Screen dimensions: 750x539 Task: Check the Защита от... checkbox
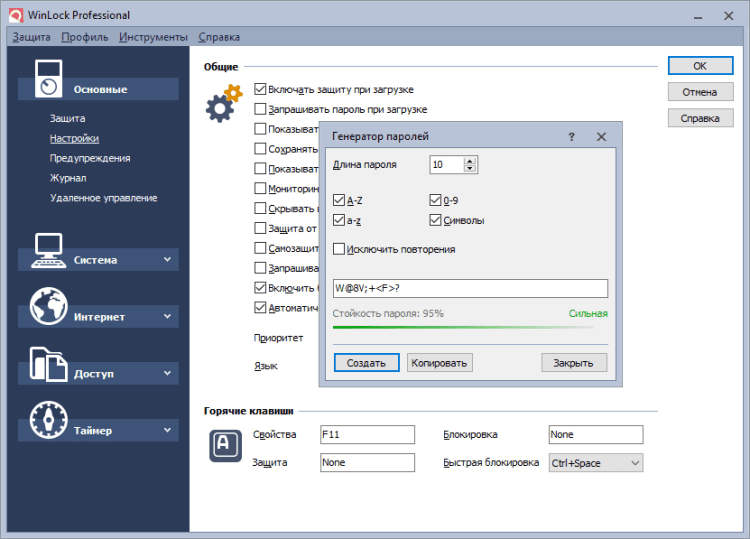click(x=260, y=228)
